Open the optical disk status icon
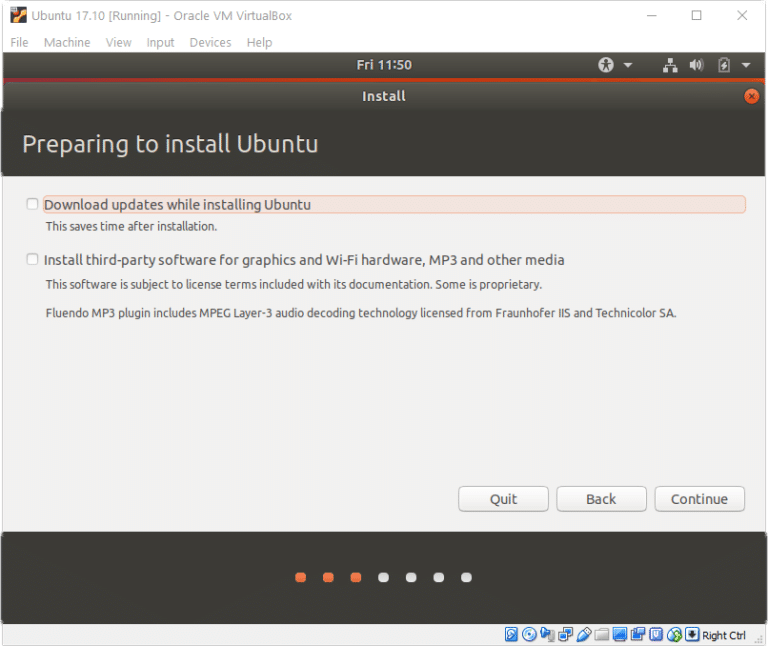The image size is (768, 646). point(529,635)
